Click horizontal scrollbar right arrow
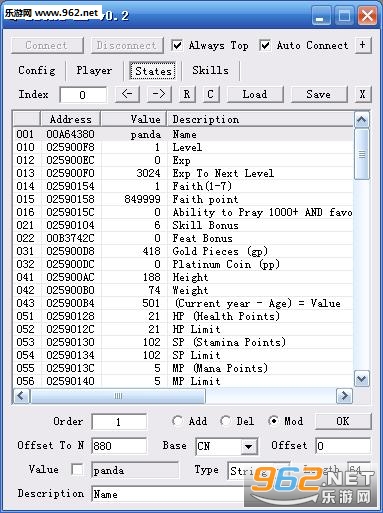Viewport: 383px width, 513px height. 344,396
